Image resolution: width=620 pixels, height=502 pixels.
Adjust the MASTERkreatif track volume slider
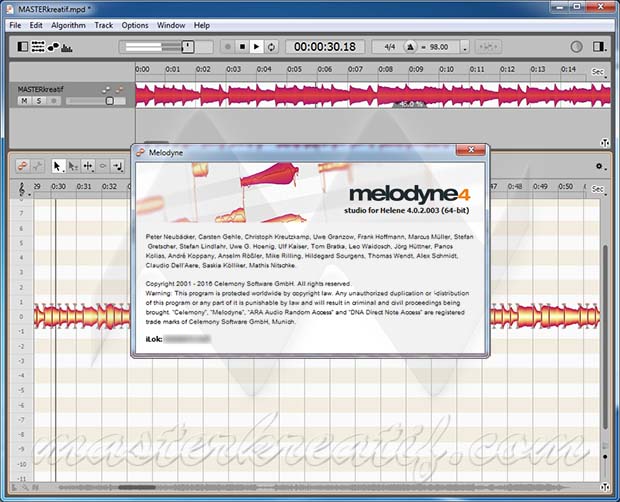pos(96,101)
